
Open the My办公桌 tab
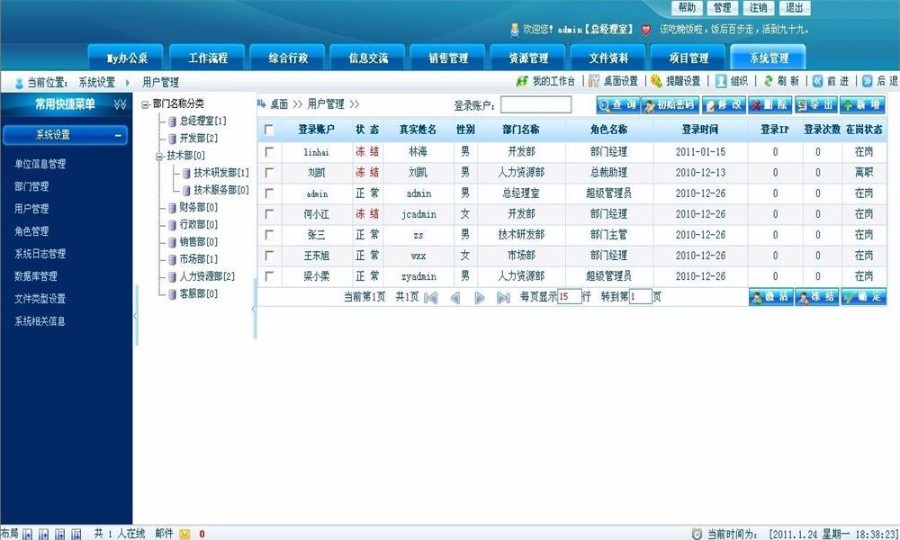pyautogui.click(x=126, y=57)
